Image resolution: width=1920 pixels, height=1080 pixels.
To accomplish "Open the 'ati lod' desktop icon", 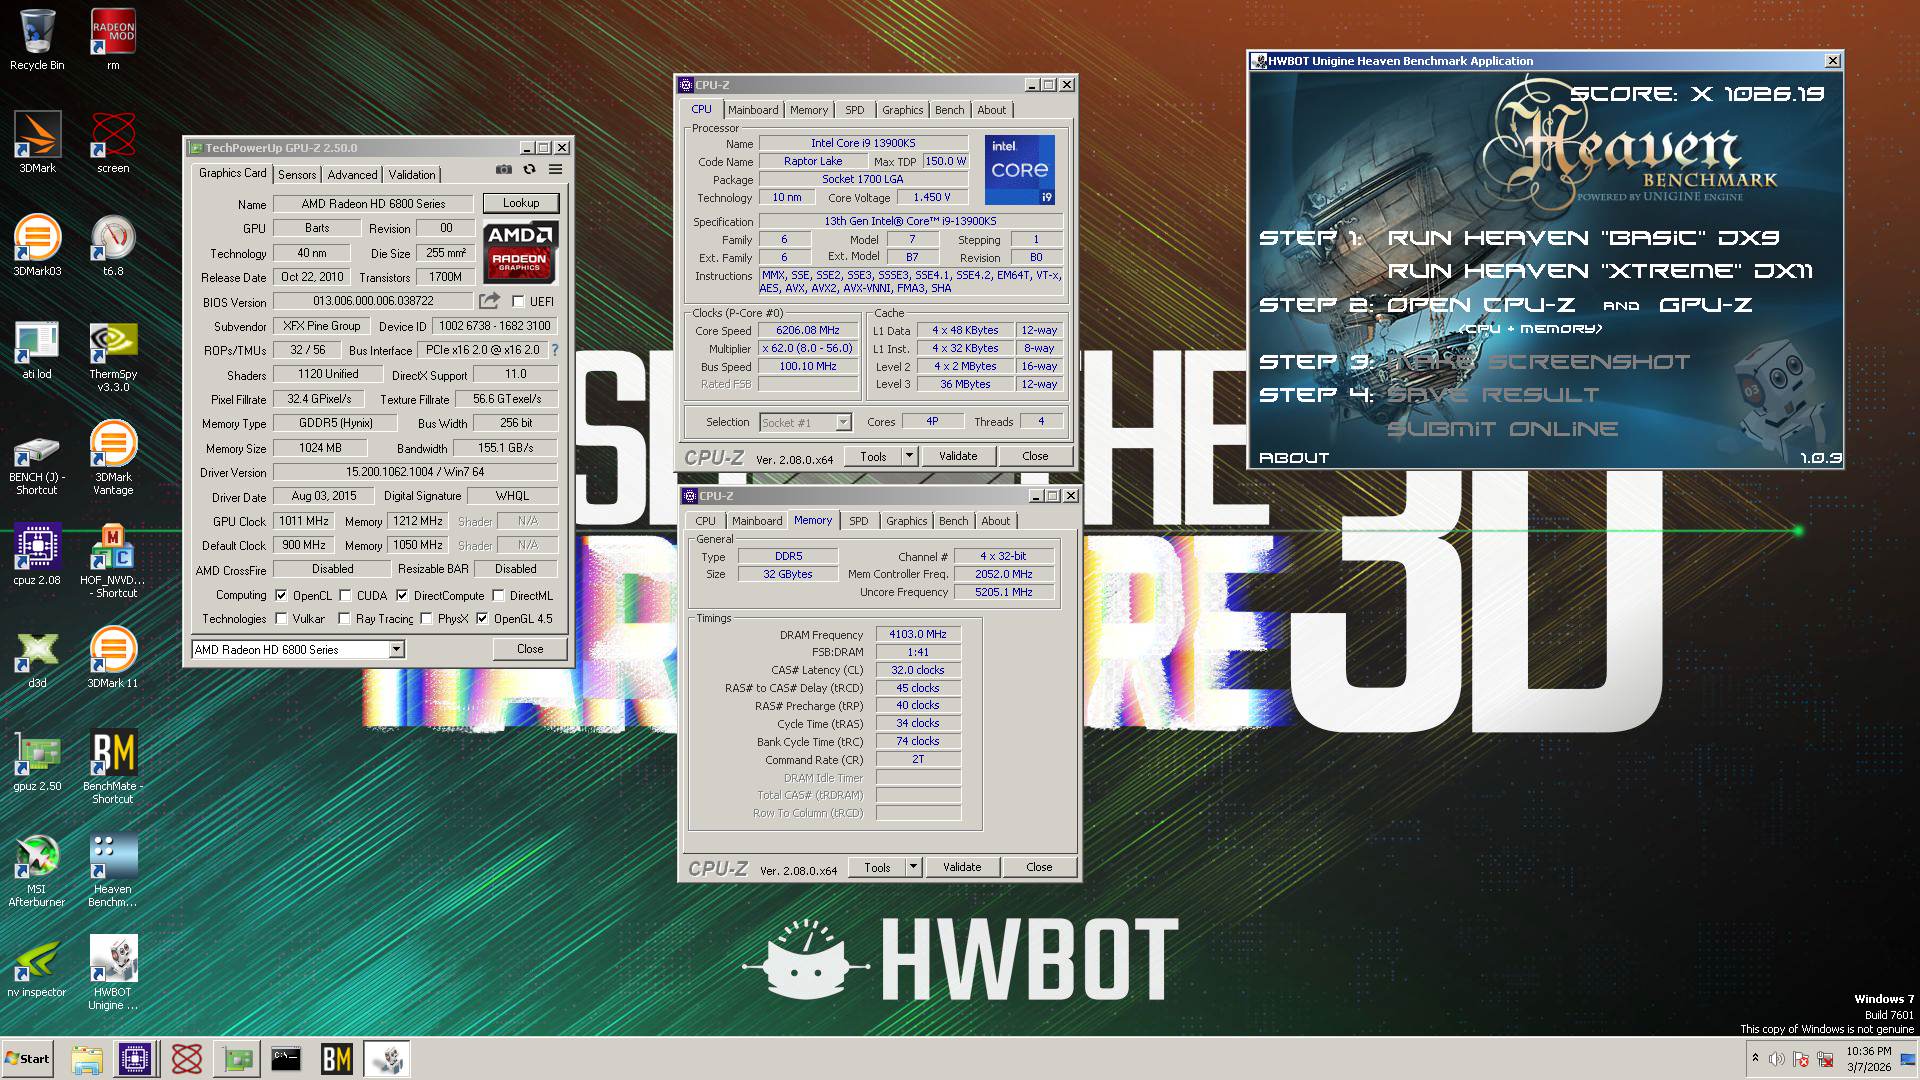I will click(x=37, y=349).
